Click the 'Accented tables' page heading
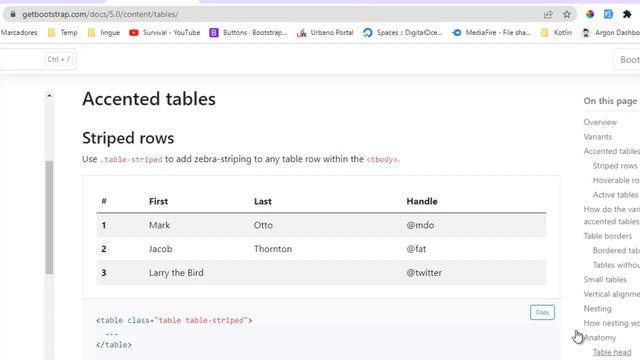 click(x=149, y=99)
